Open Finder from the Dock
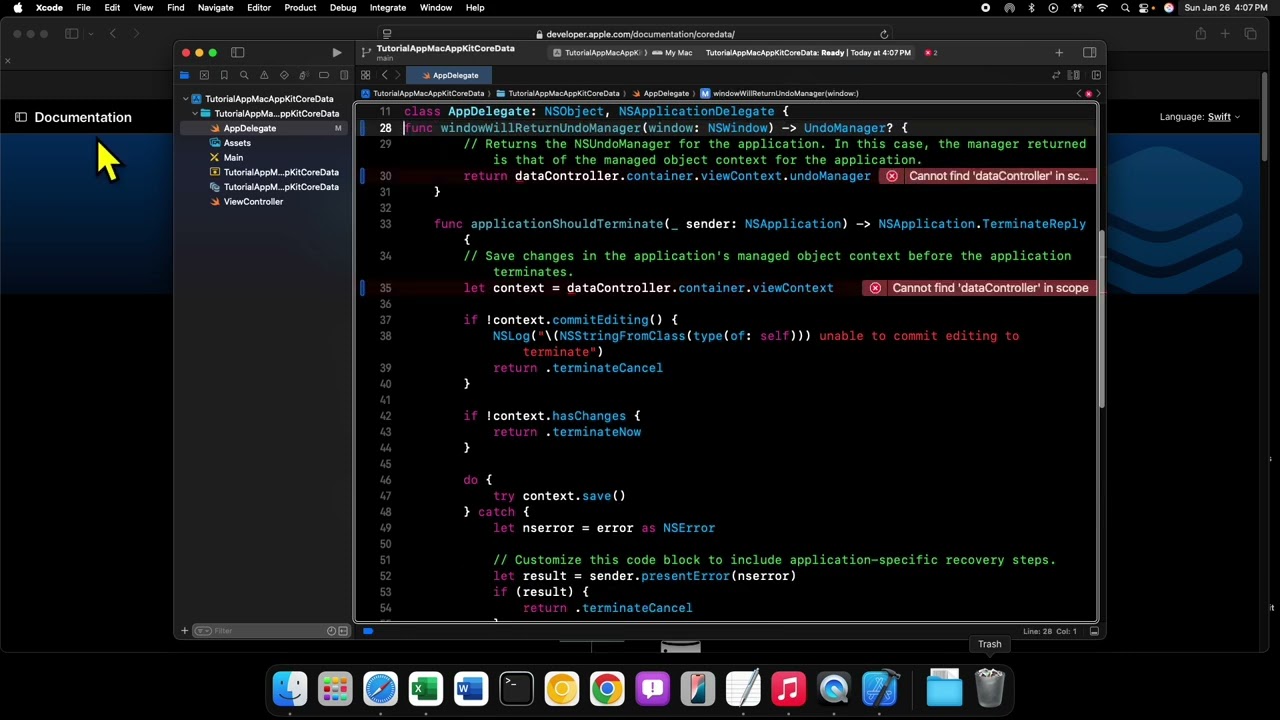Screen dimensions: 1280x720 (290, 689)
